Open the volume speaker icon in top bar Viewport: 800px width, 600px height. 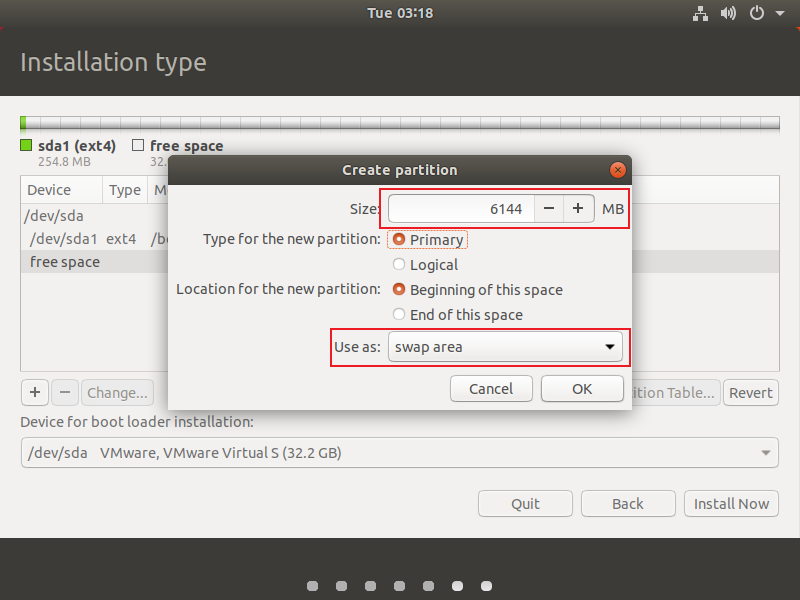pyautogui.click(x=728, y=13)
